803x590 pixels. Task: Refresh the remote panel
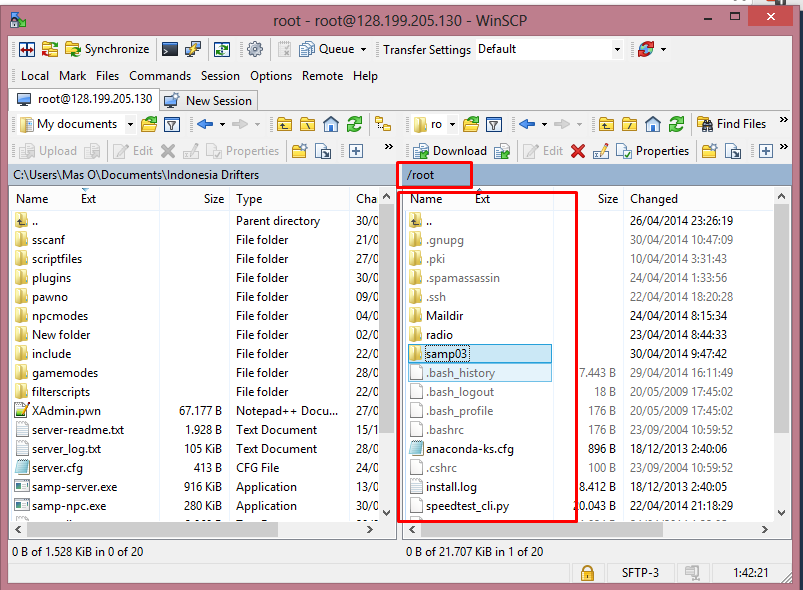click(677, 124)
